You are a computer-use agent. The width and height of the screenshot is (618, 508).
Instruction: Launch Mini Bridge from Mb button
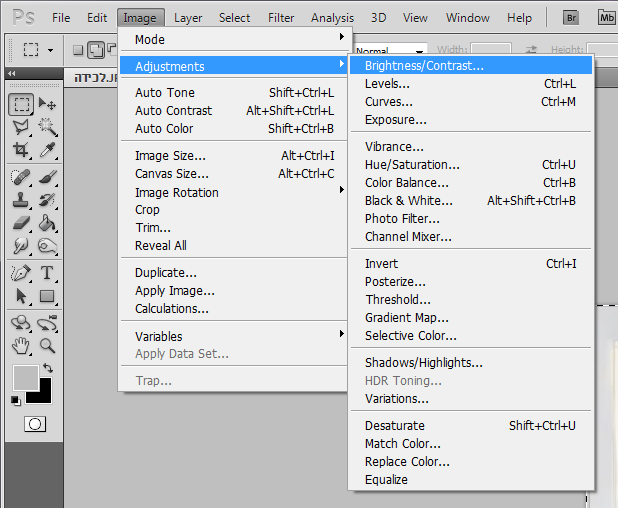[607, 18]
